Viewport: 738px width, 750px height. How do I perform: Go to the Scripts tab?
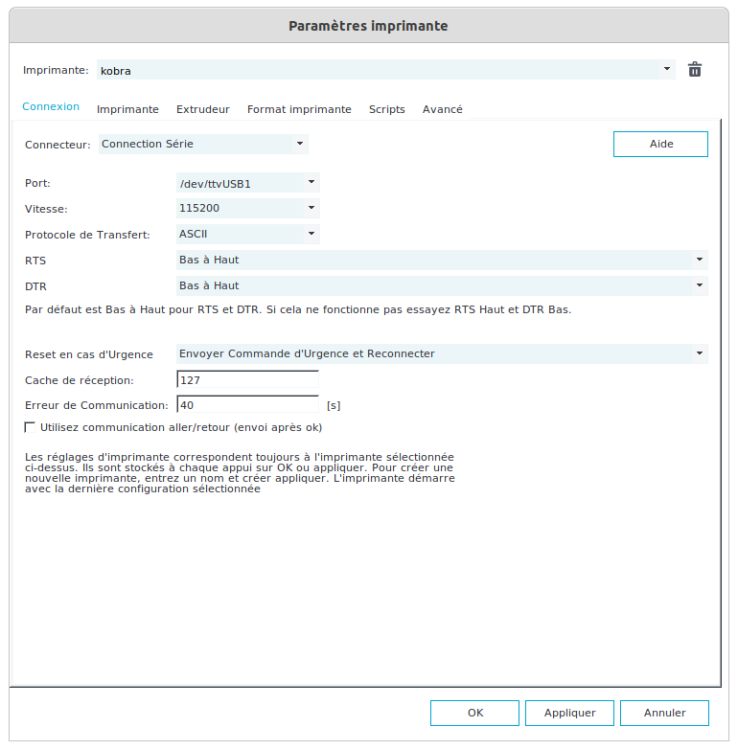point(387,110)
